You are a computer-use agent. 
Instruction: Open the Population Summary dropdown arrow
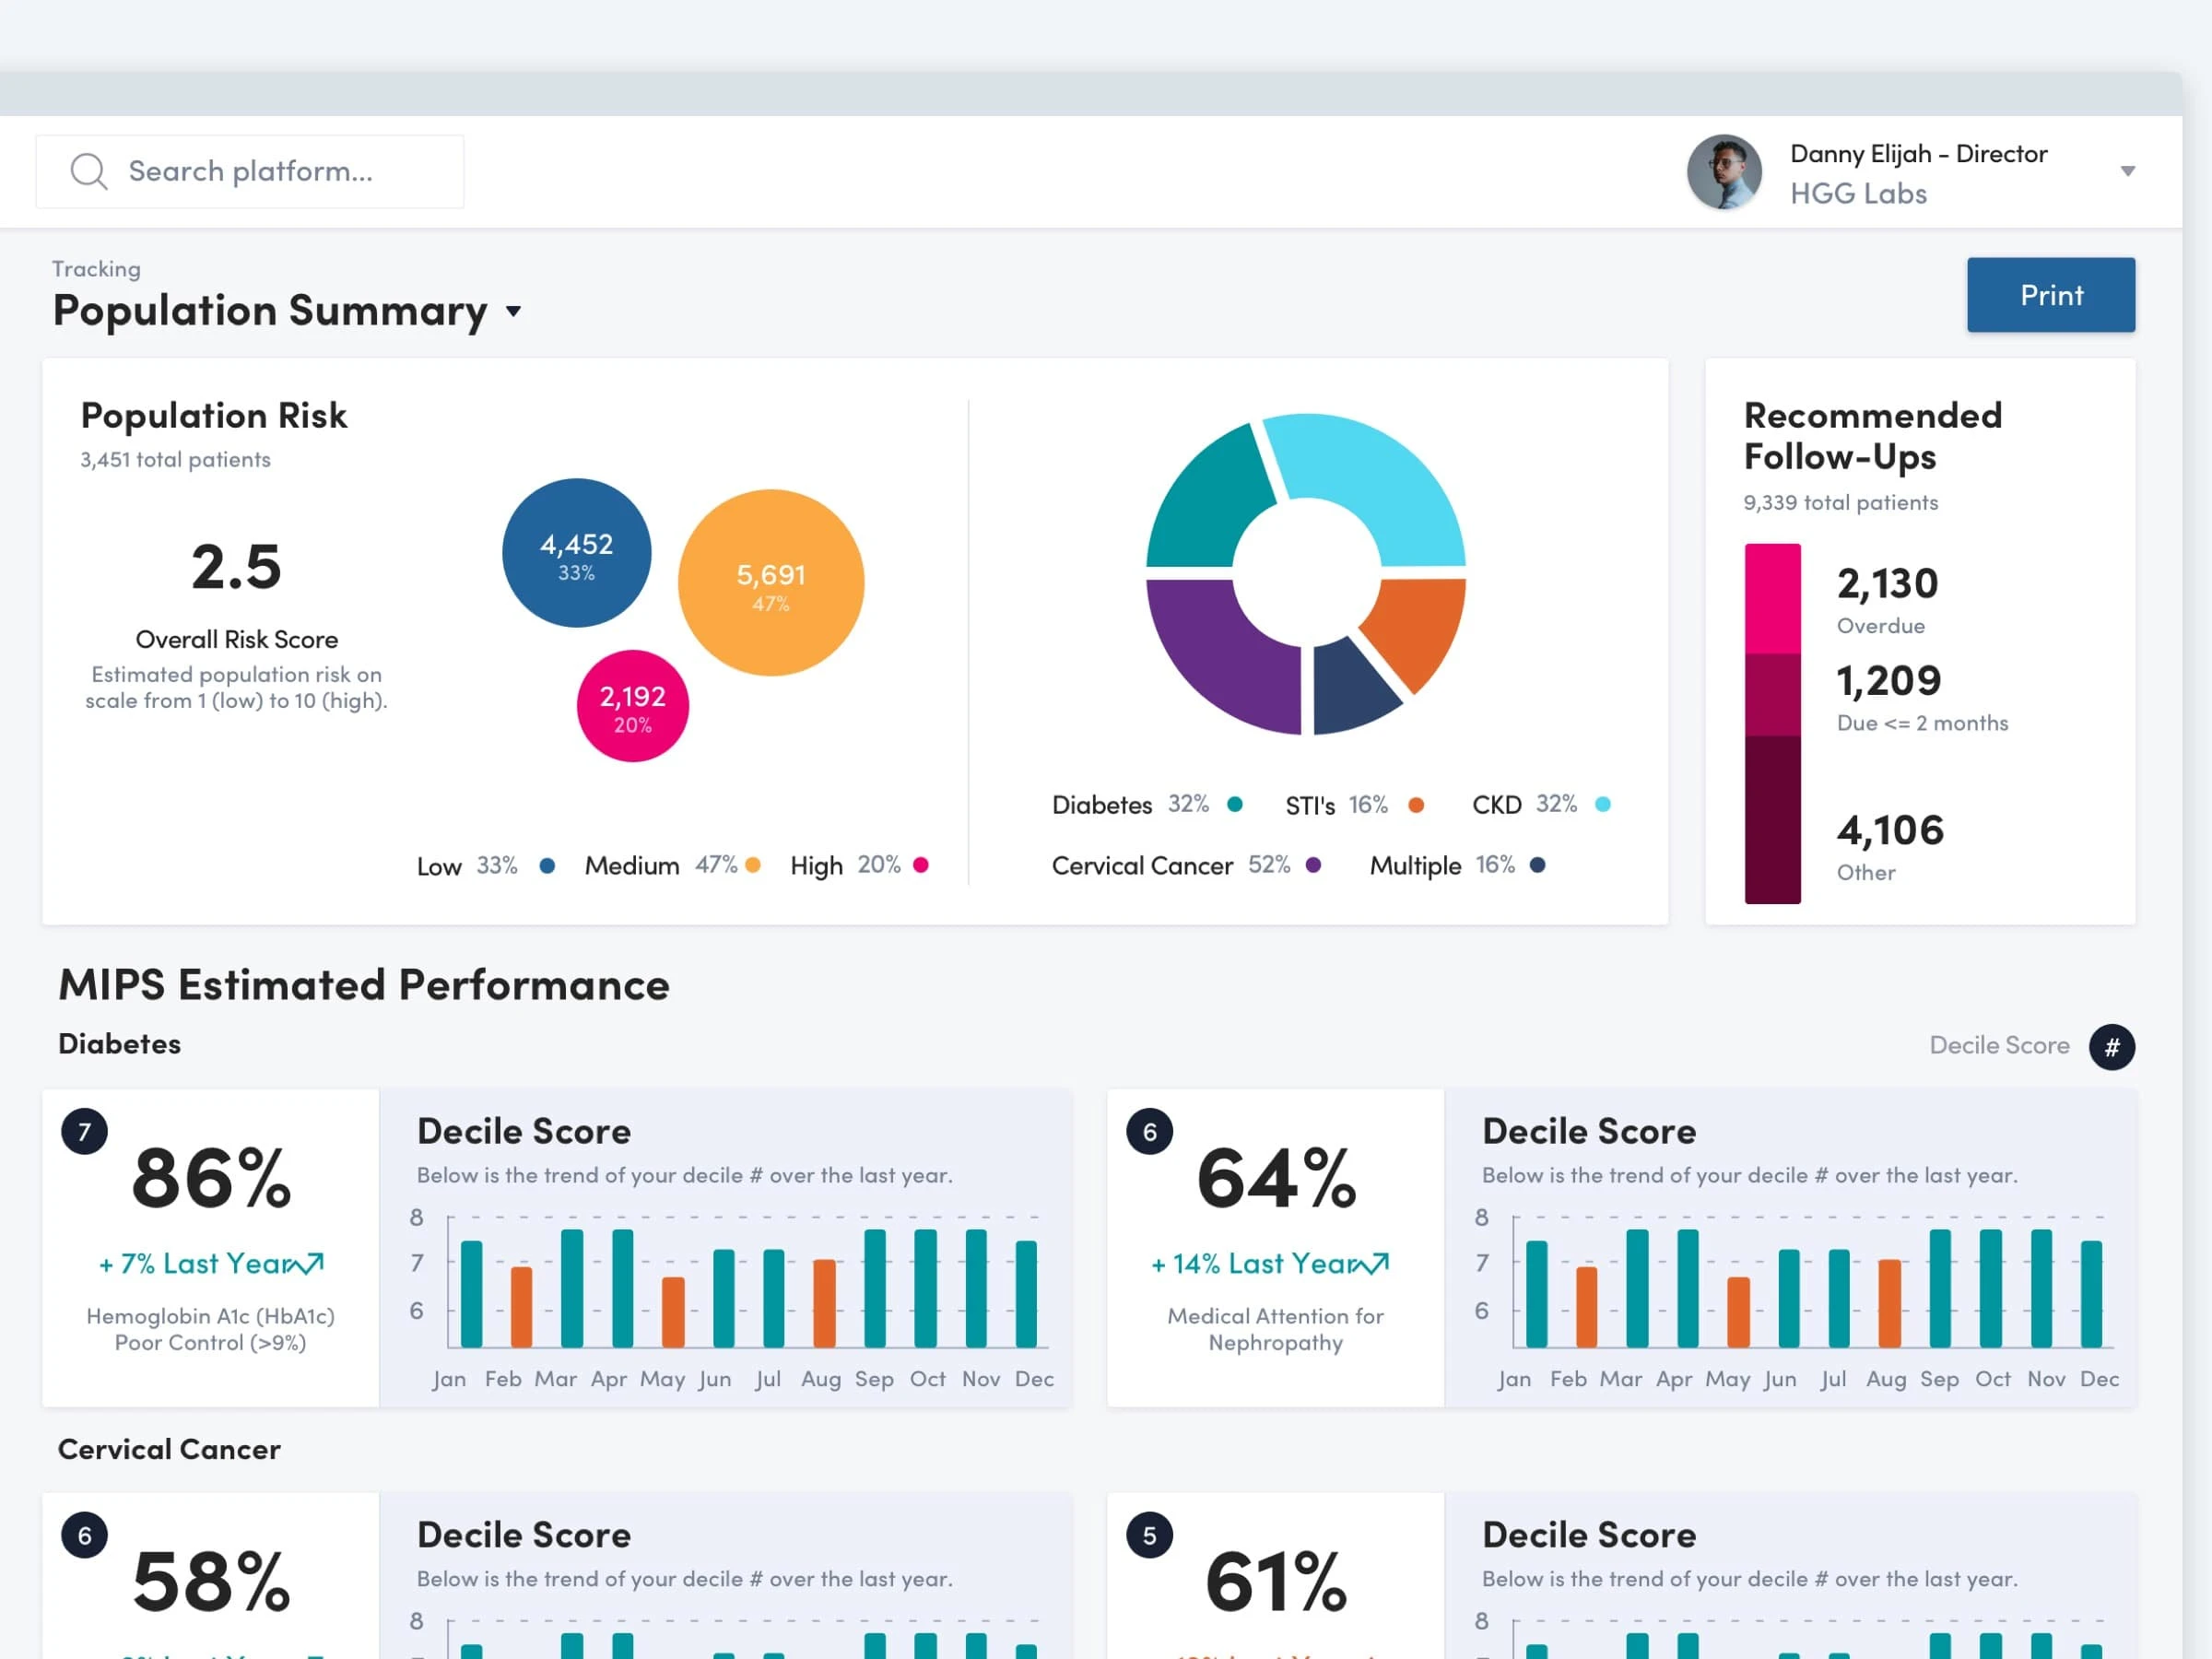pos(513,311)
